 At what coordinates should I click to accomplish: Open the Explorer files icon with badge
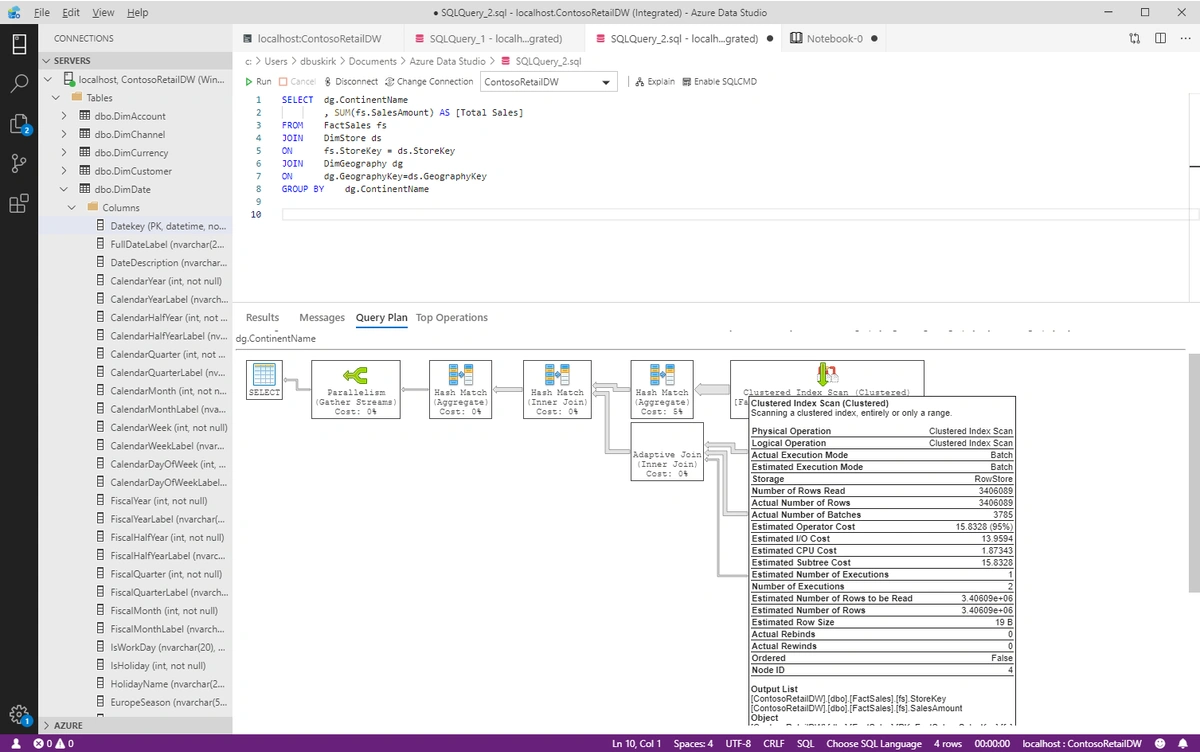(x=19, y=124)
